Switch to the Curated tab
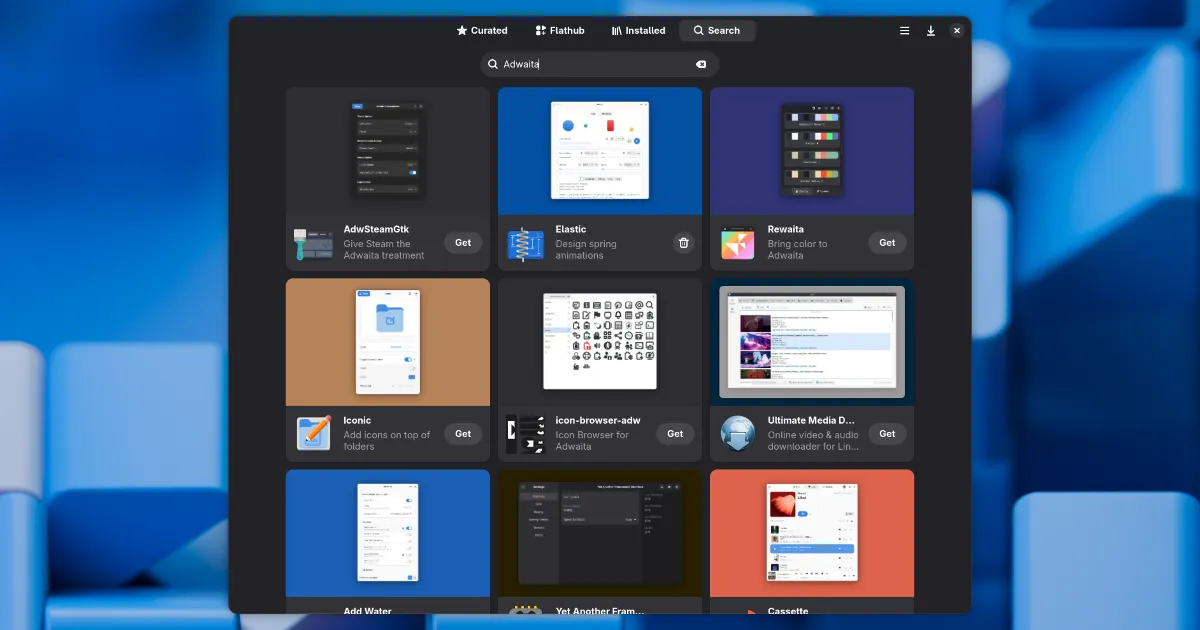1200x630 pixels. click(x=482, y=31)
